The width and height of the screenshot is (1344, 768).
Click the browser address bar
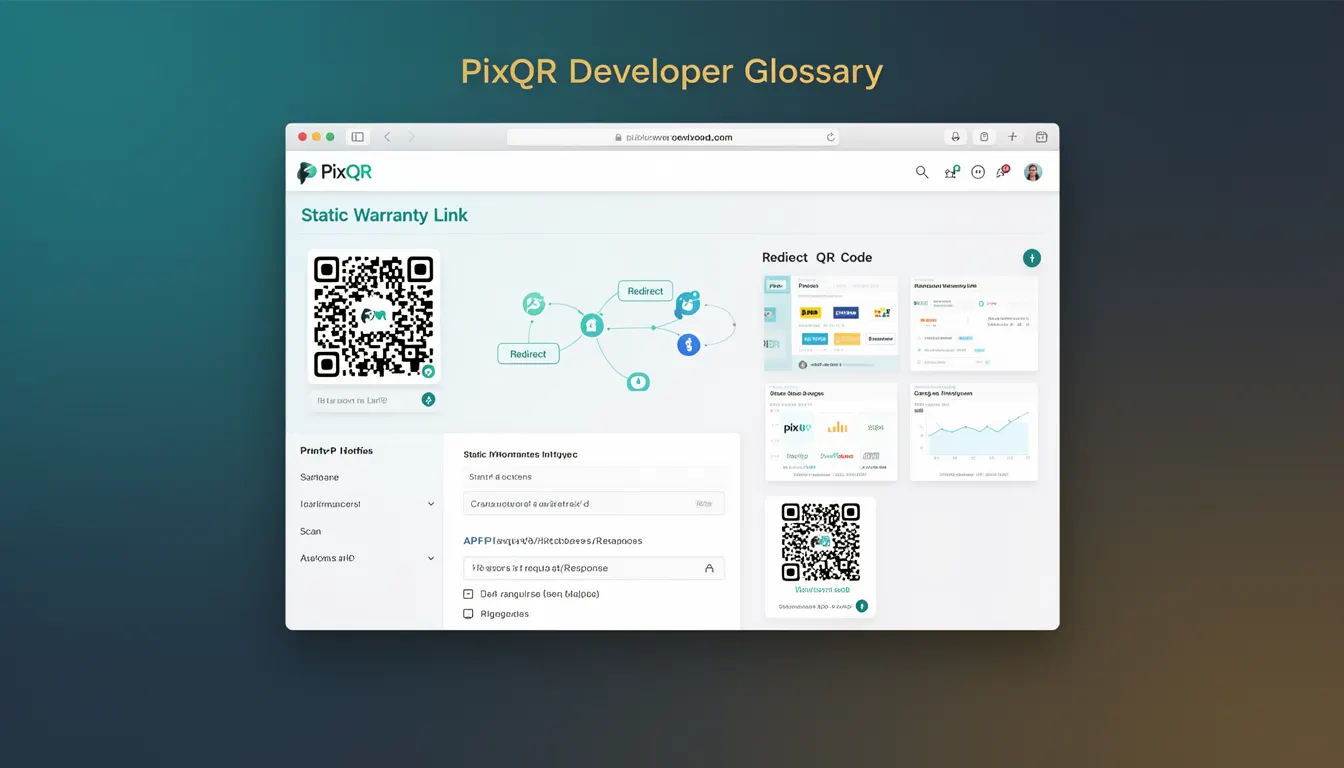coord(674,137)
